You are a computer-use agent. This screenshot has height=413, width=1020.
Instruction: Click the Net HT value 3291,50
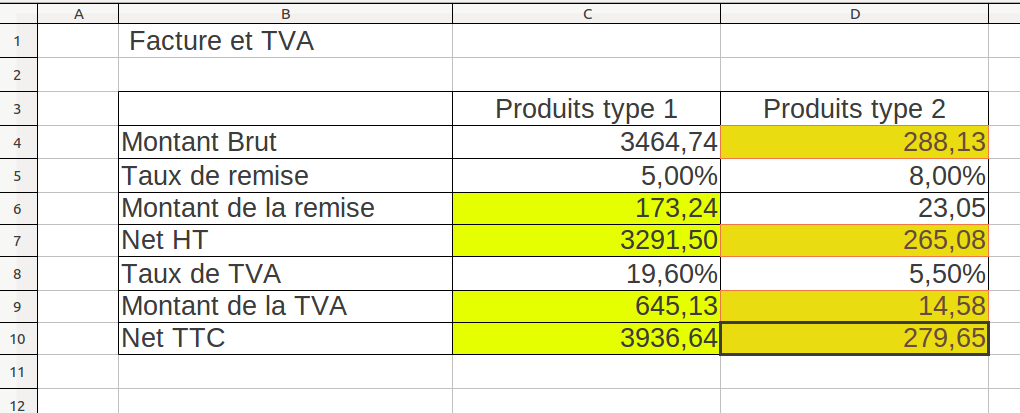(x=586, y=241)
